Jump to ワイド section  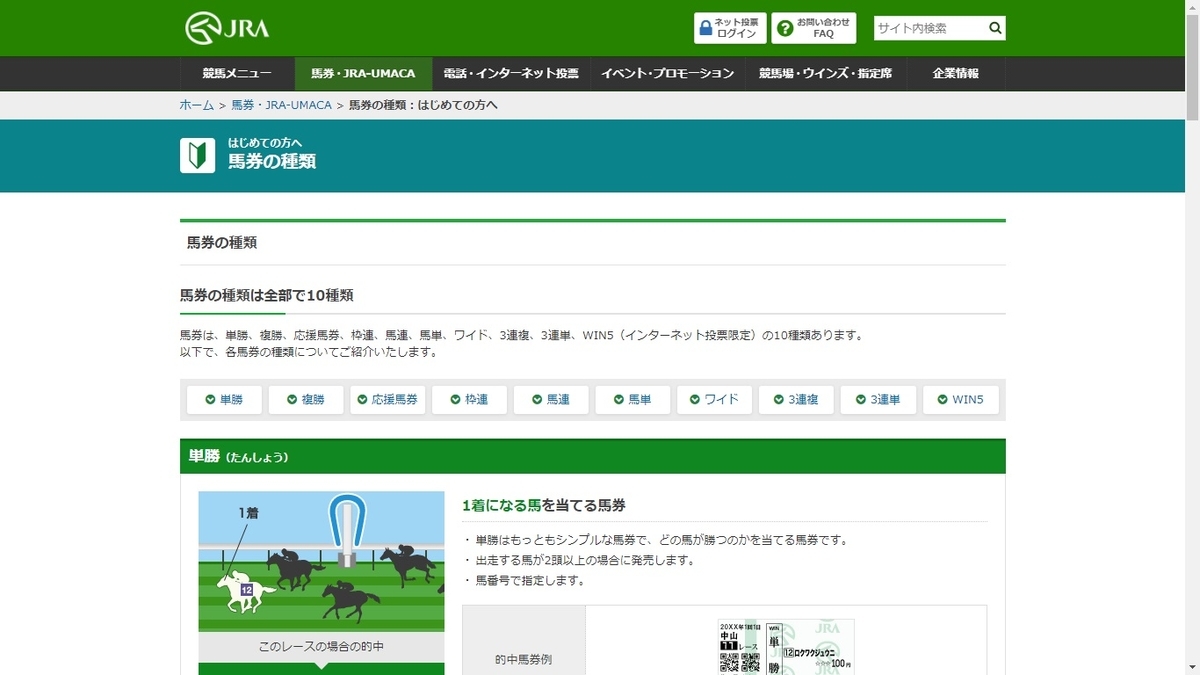(x=715, y=400)
